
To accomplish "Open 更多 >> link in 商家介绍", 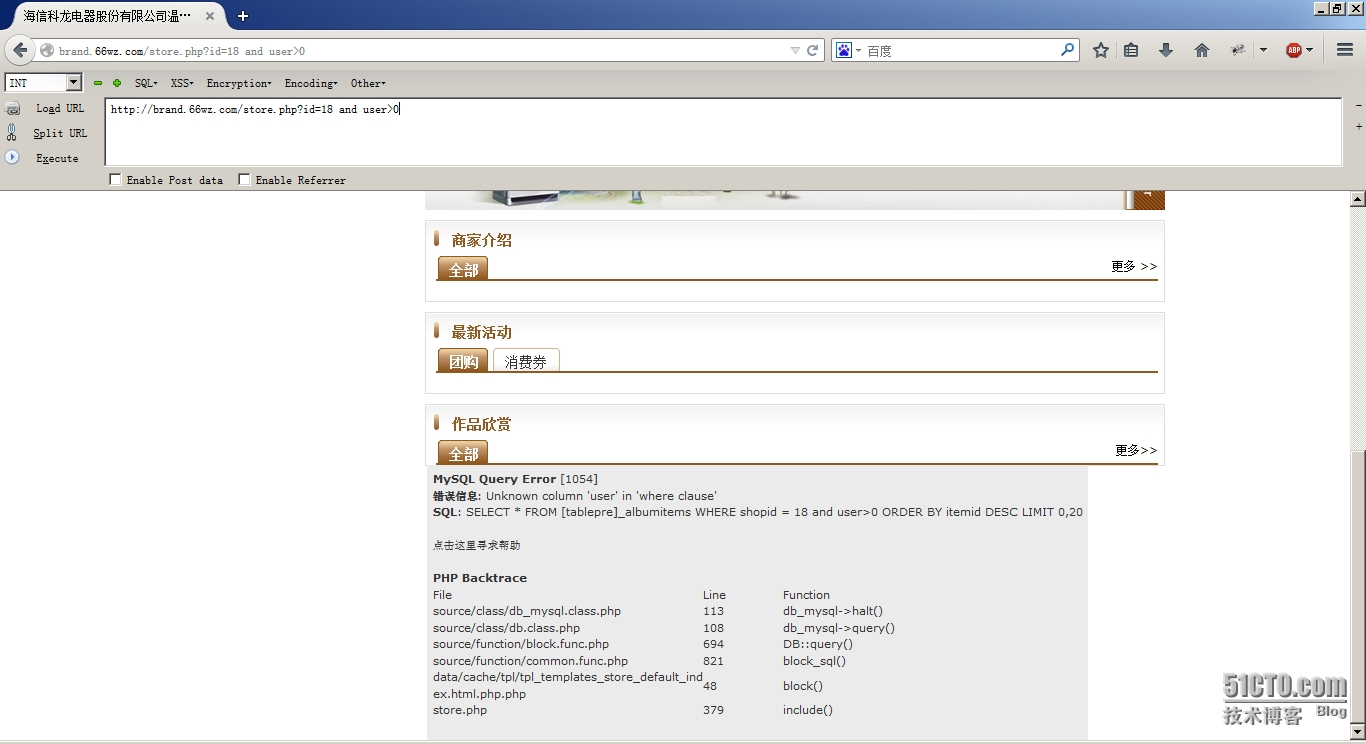I will (1134, 266).
